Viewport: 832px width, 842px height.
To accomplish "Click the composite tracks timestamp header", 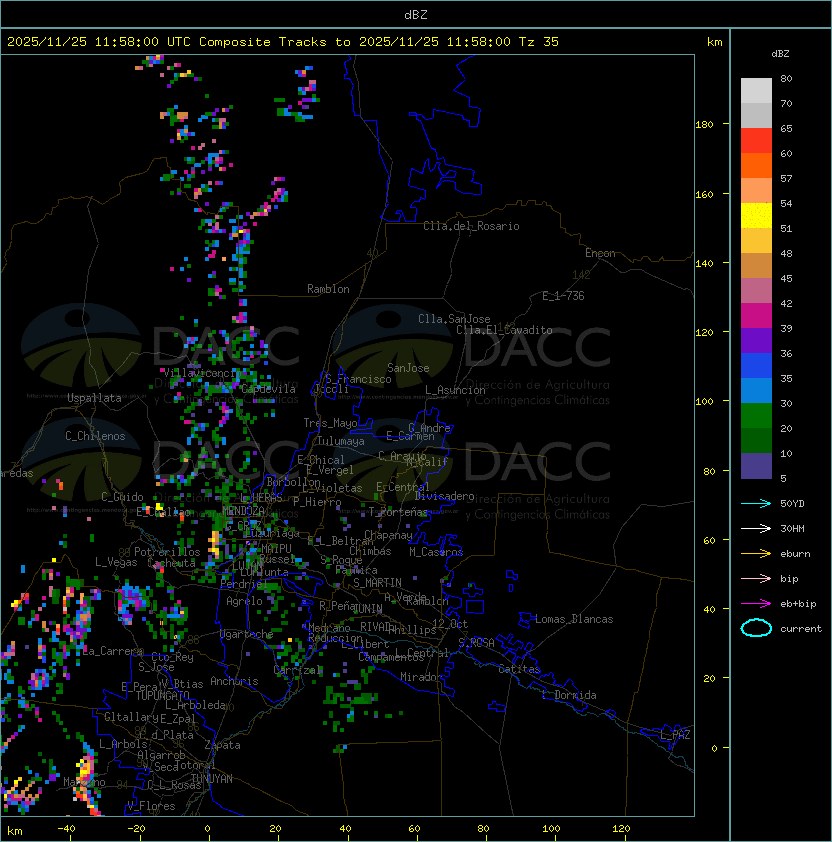I will click(283, 42).
